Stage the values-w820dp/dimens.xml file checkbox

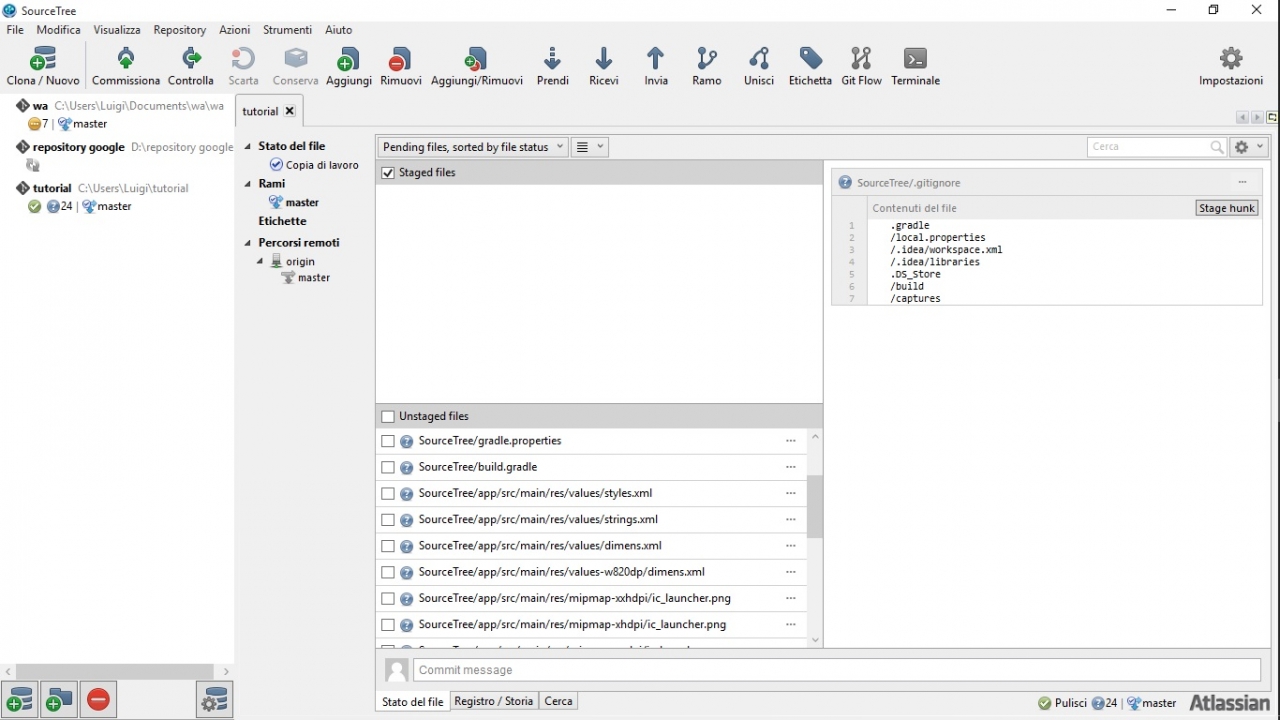pos(388,572)
